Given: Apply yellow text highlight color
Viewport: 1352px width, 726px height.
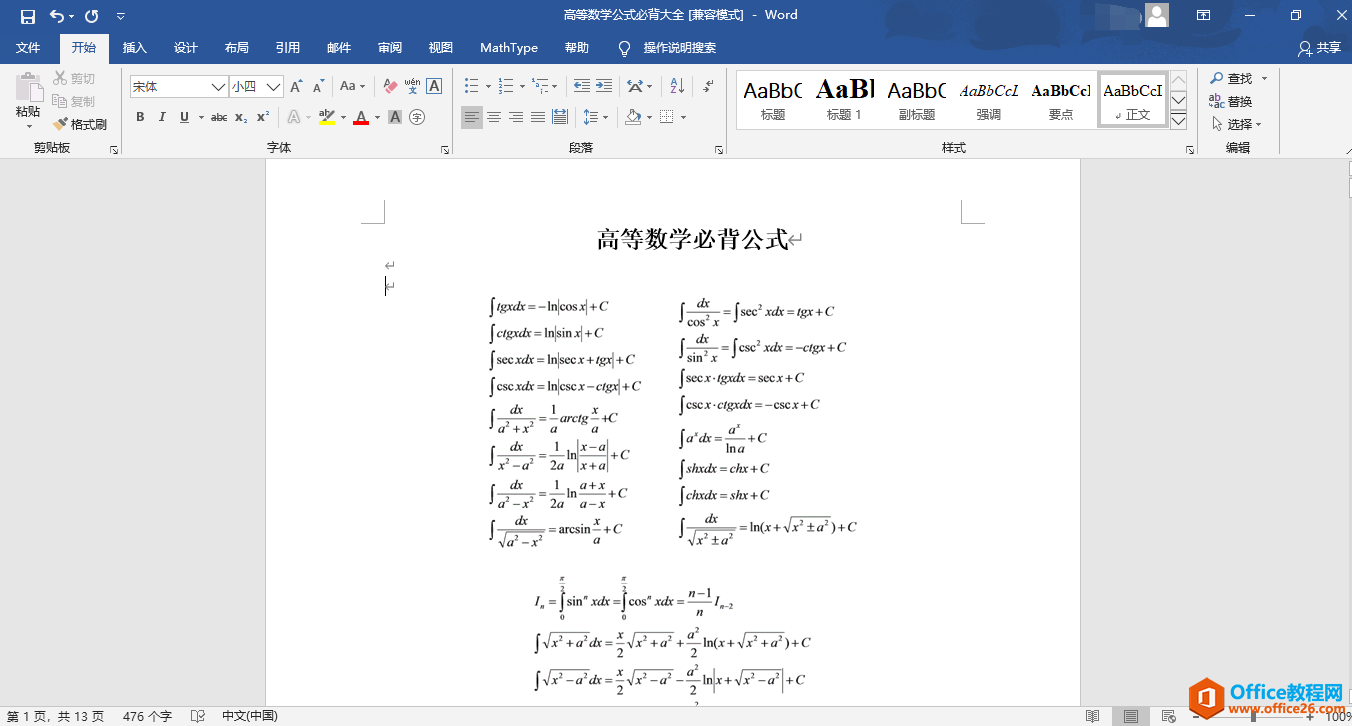Looking at the screenshot, I should (326, 117).
